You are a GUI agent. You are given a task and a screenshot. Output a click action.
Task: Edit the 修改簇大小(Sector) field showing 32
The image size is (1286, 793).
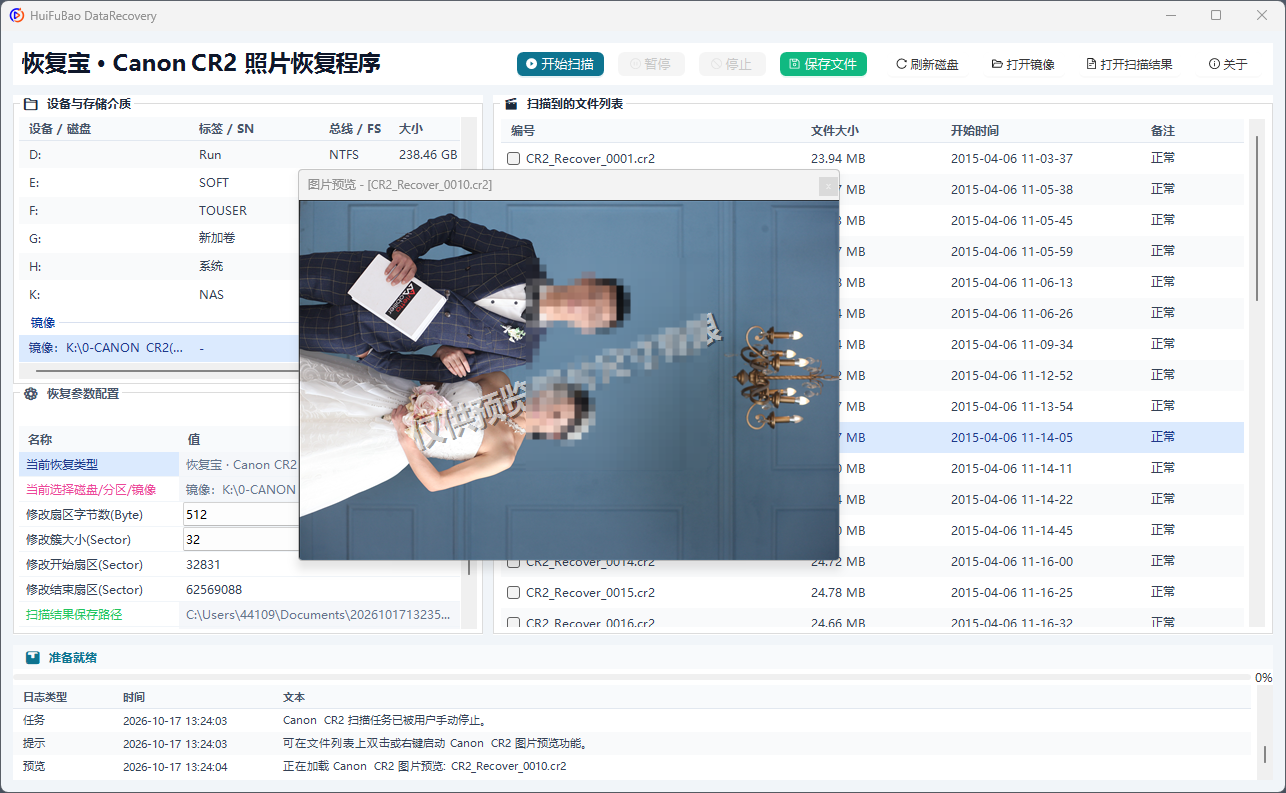[240, 539]
